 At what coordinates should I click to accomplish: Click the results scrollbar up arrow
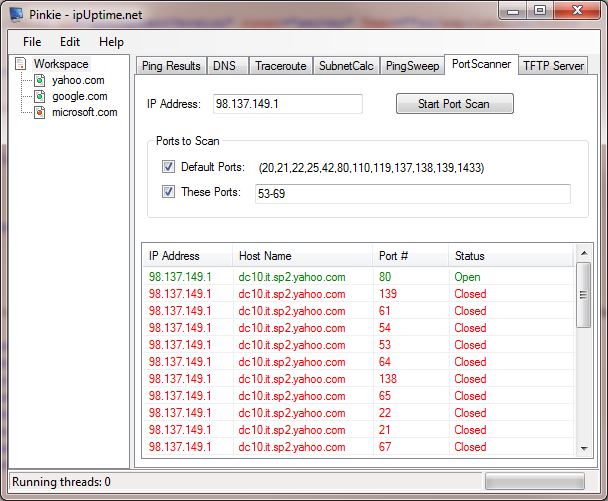pos(584,253)
